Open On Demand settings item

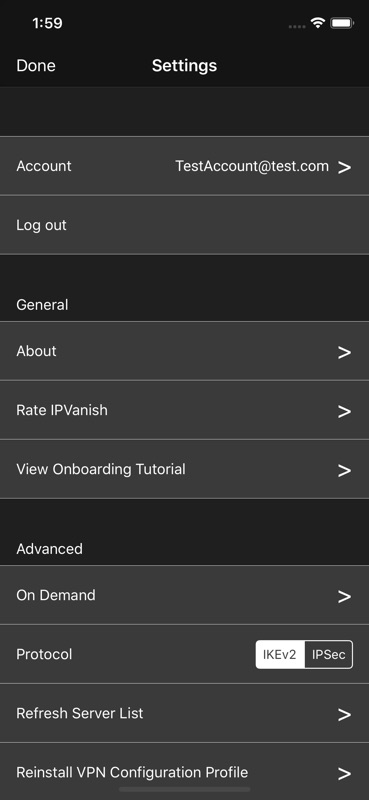pyautogui.click(x=184, y=595)
